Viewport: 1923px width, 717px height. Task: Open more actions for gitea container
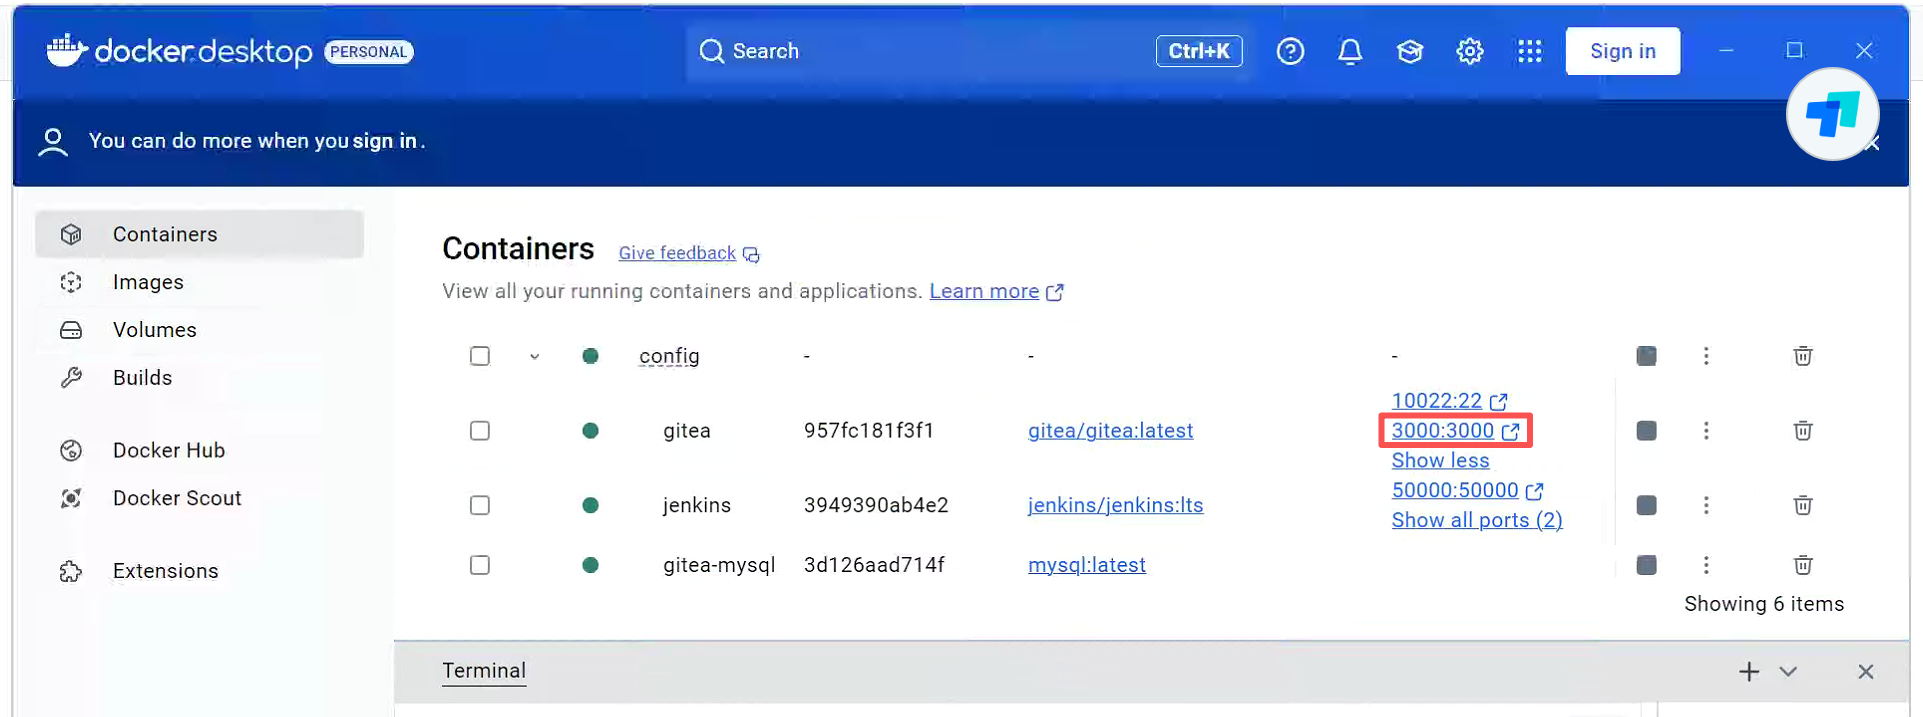click(1706, 431)
